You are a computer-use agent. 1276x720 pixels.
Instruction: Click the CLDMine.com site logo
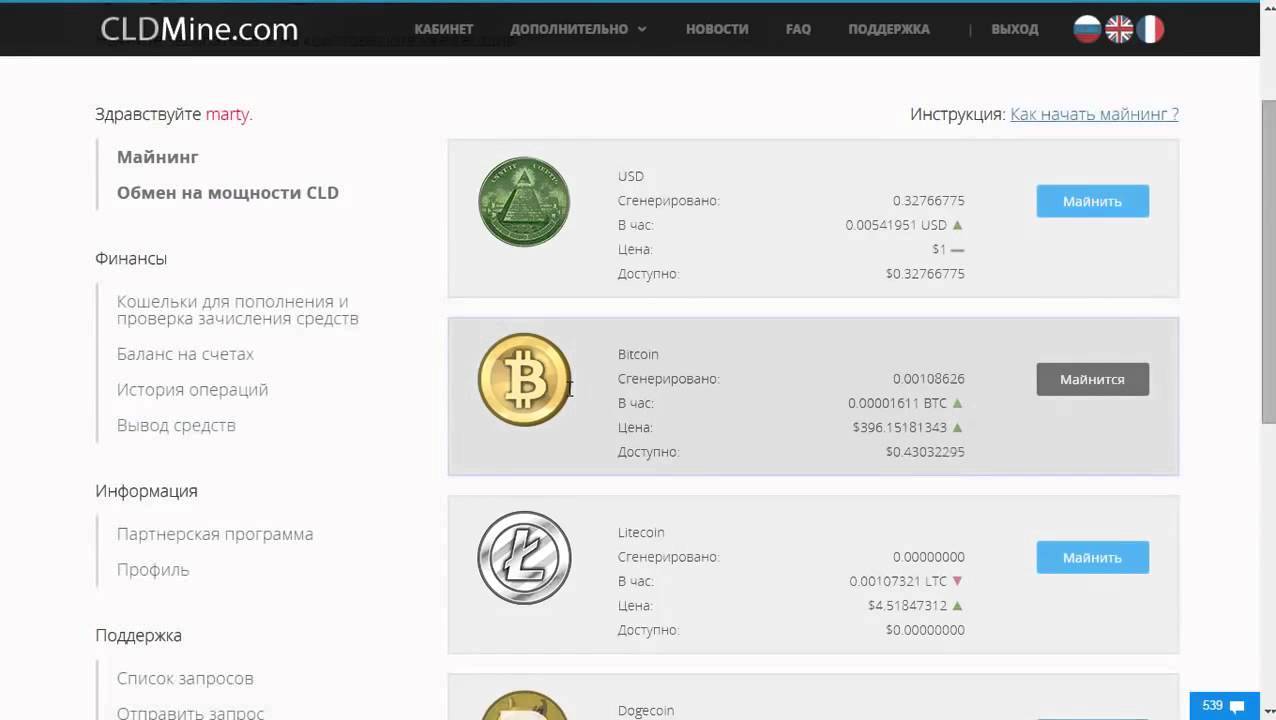click(x=200, y=29)
